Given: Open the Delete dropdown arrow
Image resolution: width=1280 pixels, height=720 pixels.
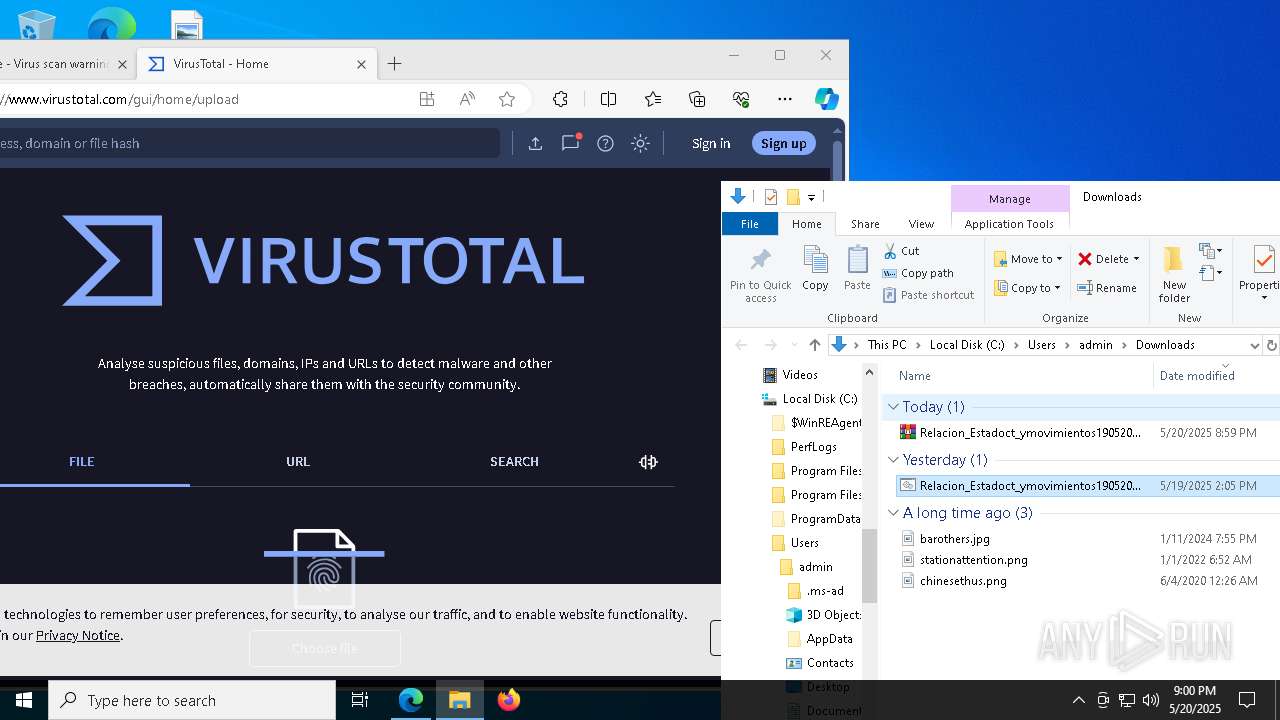Looking at the screenshot, I should [1136, 259].
